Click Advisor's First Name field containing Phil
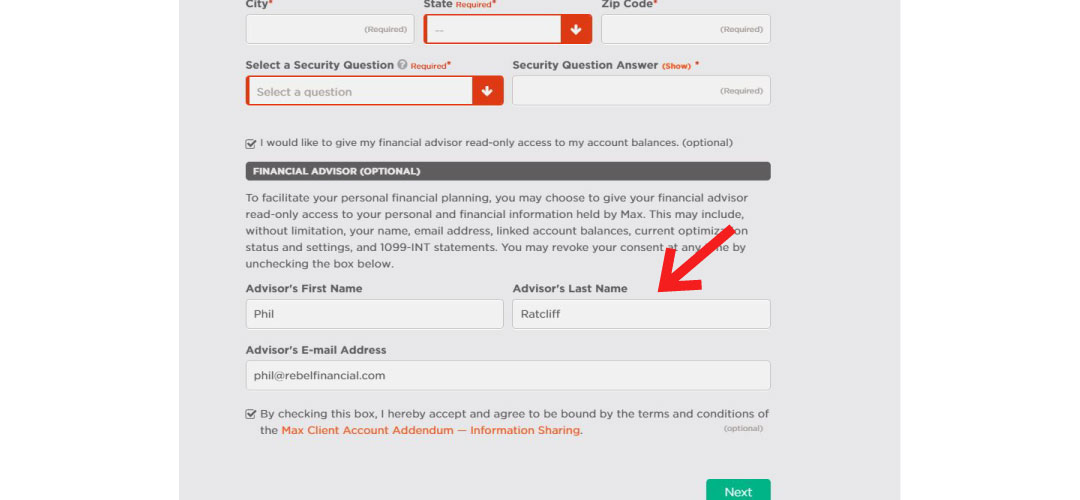Image resolution: width=1080 pixels, height=500 pixels. tap(374, 314)
